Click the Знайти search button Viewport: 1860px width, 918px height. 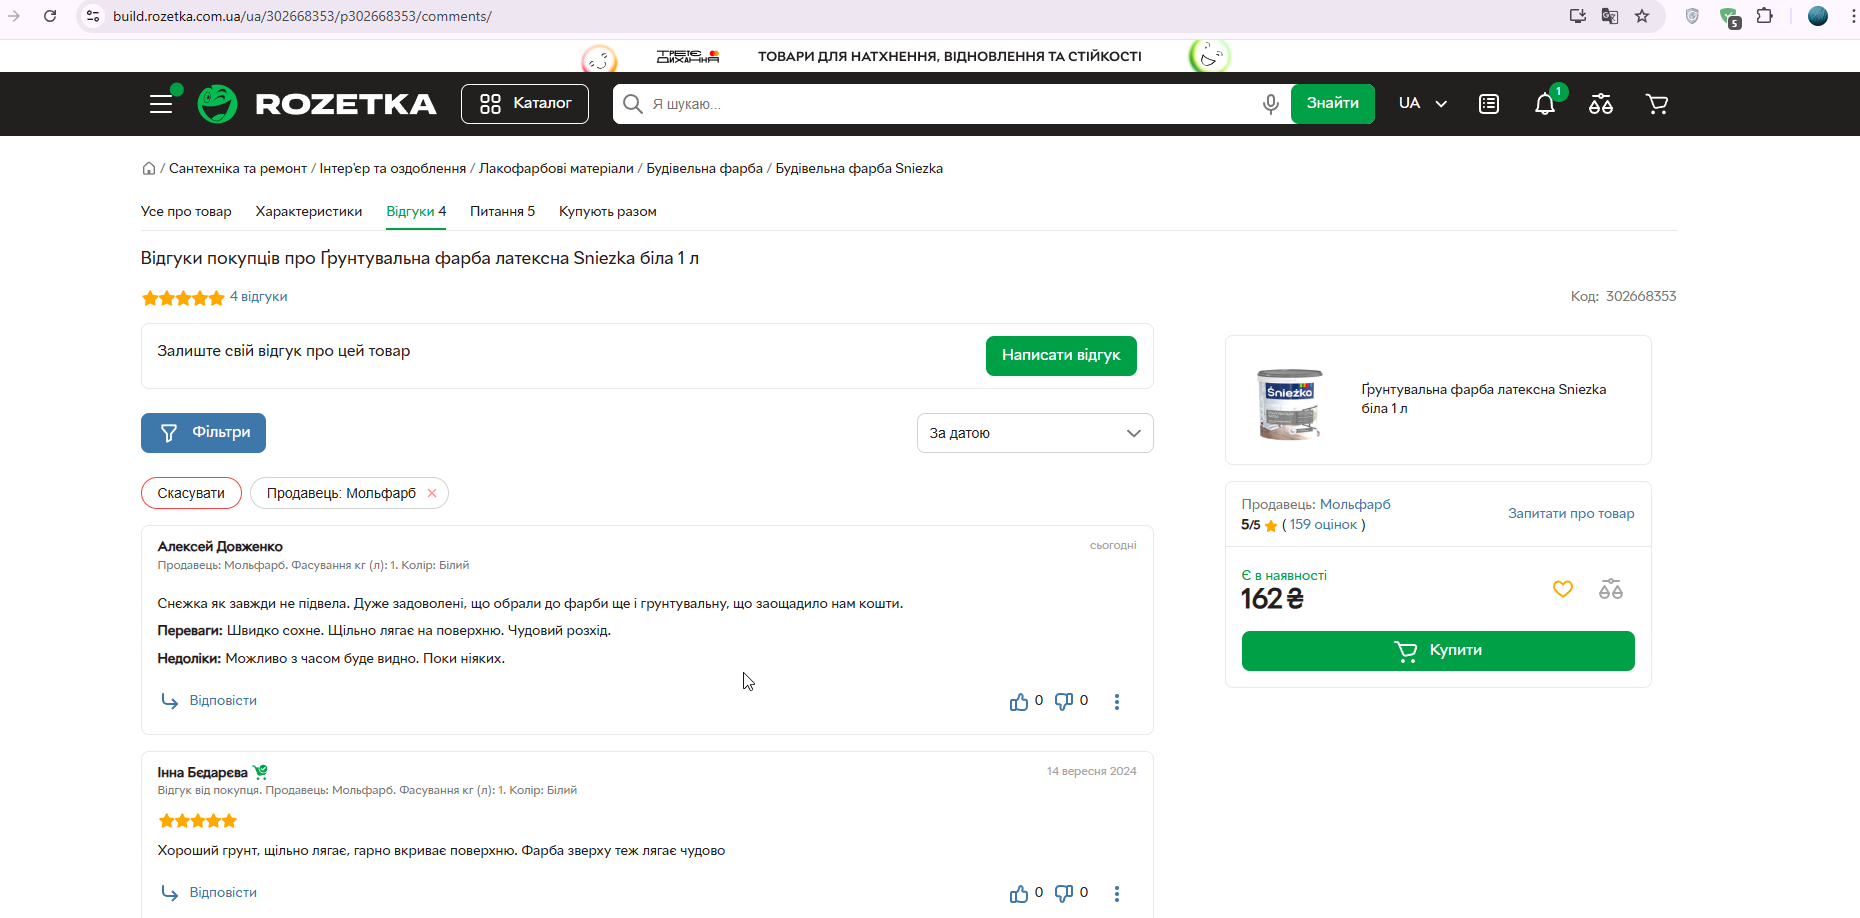point(1332,104)
